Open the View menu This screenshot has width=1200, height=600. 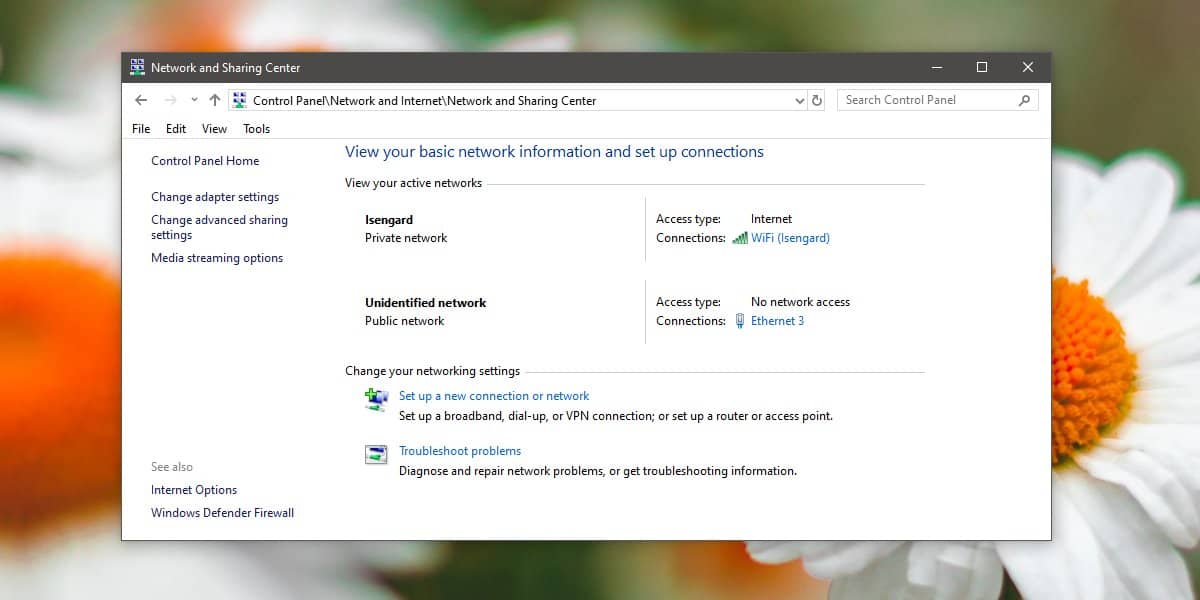(214, 129)
